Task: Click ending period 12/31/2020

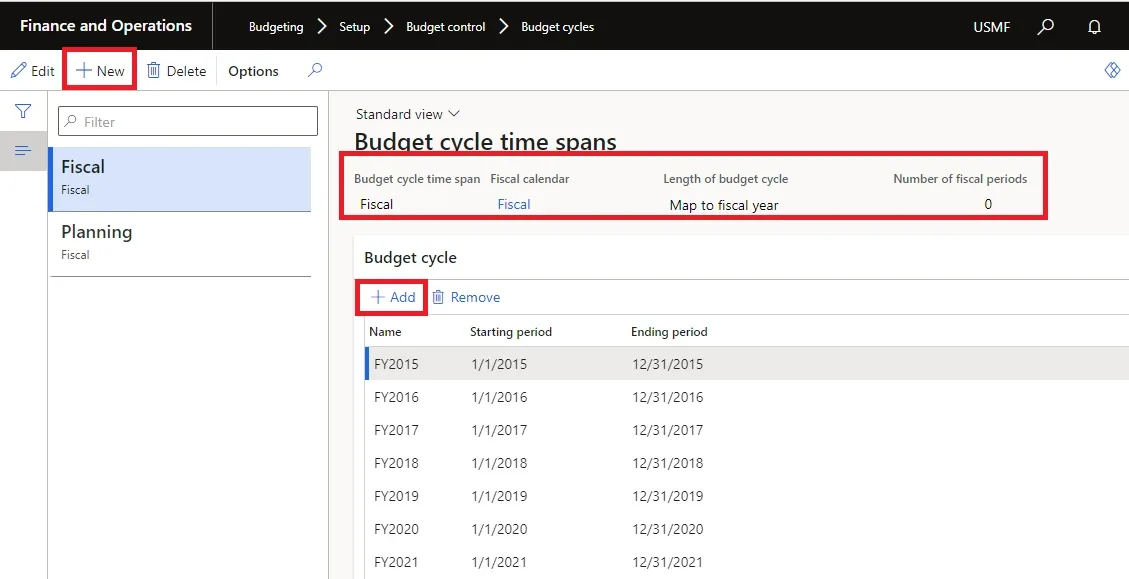Action: coord(667,529)
